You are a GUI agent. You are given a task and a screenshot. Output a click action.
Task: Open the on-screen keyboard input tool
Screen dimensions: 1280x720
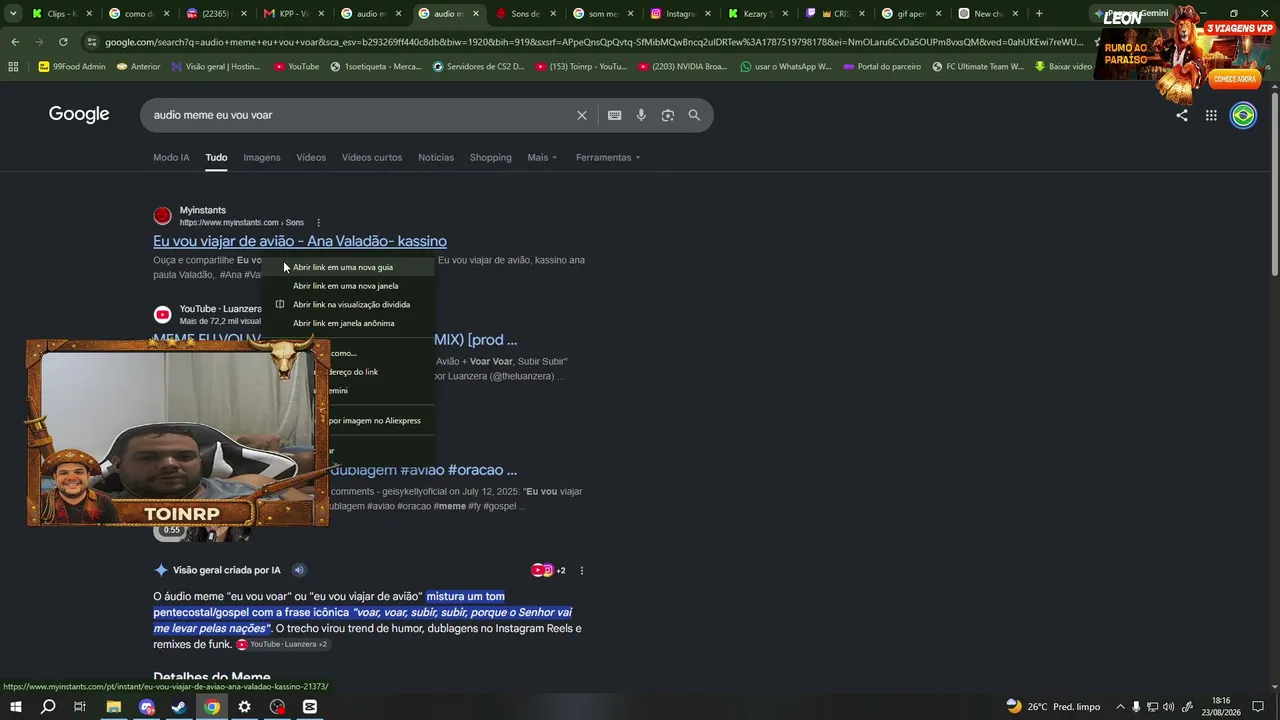pos(615,115)
